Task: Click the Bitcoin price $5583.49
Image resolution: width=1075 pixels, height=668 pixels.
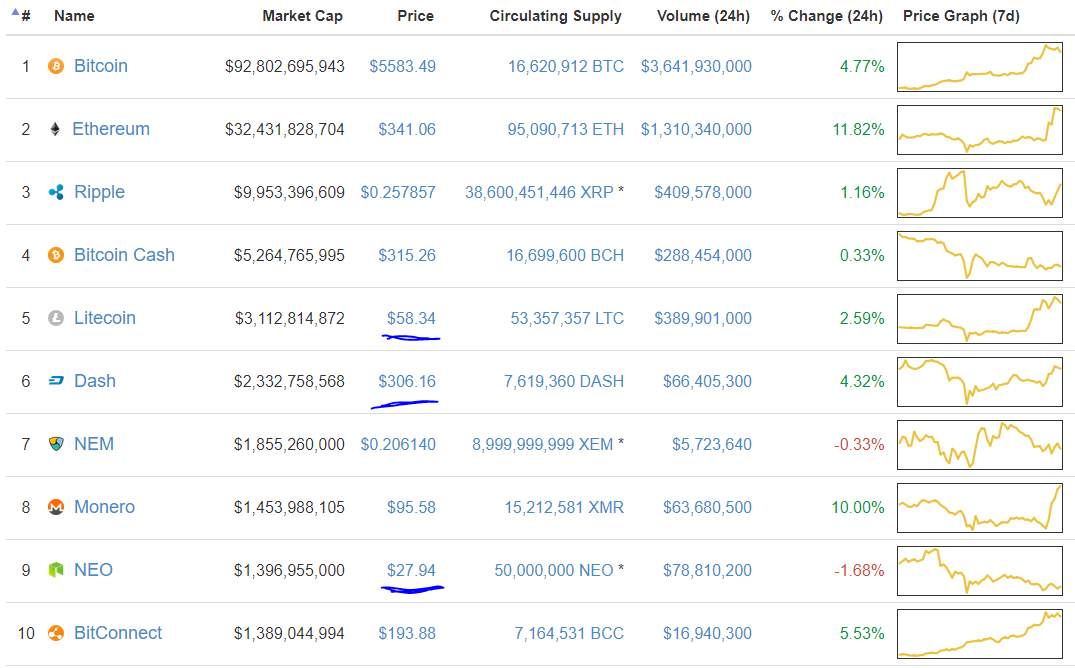Action: click(x=402, y=67)
